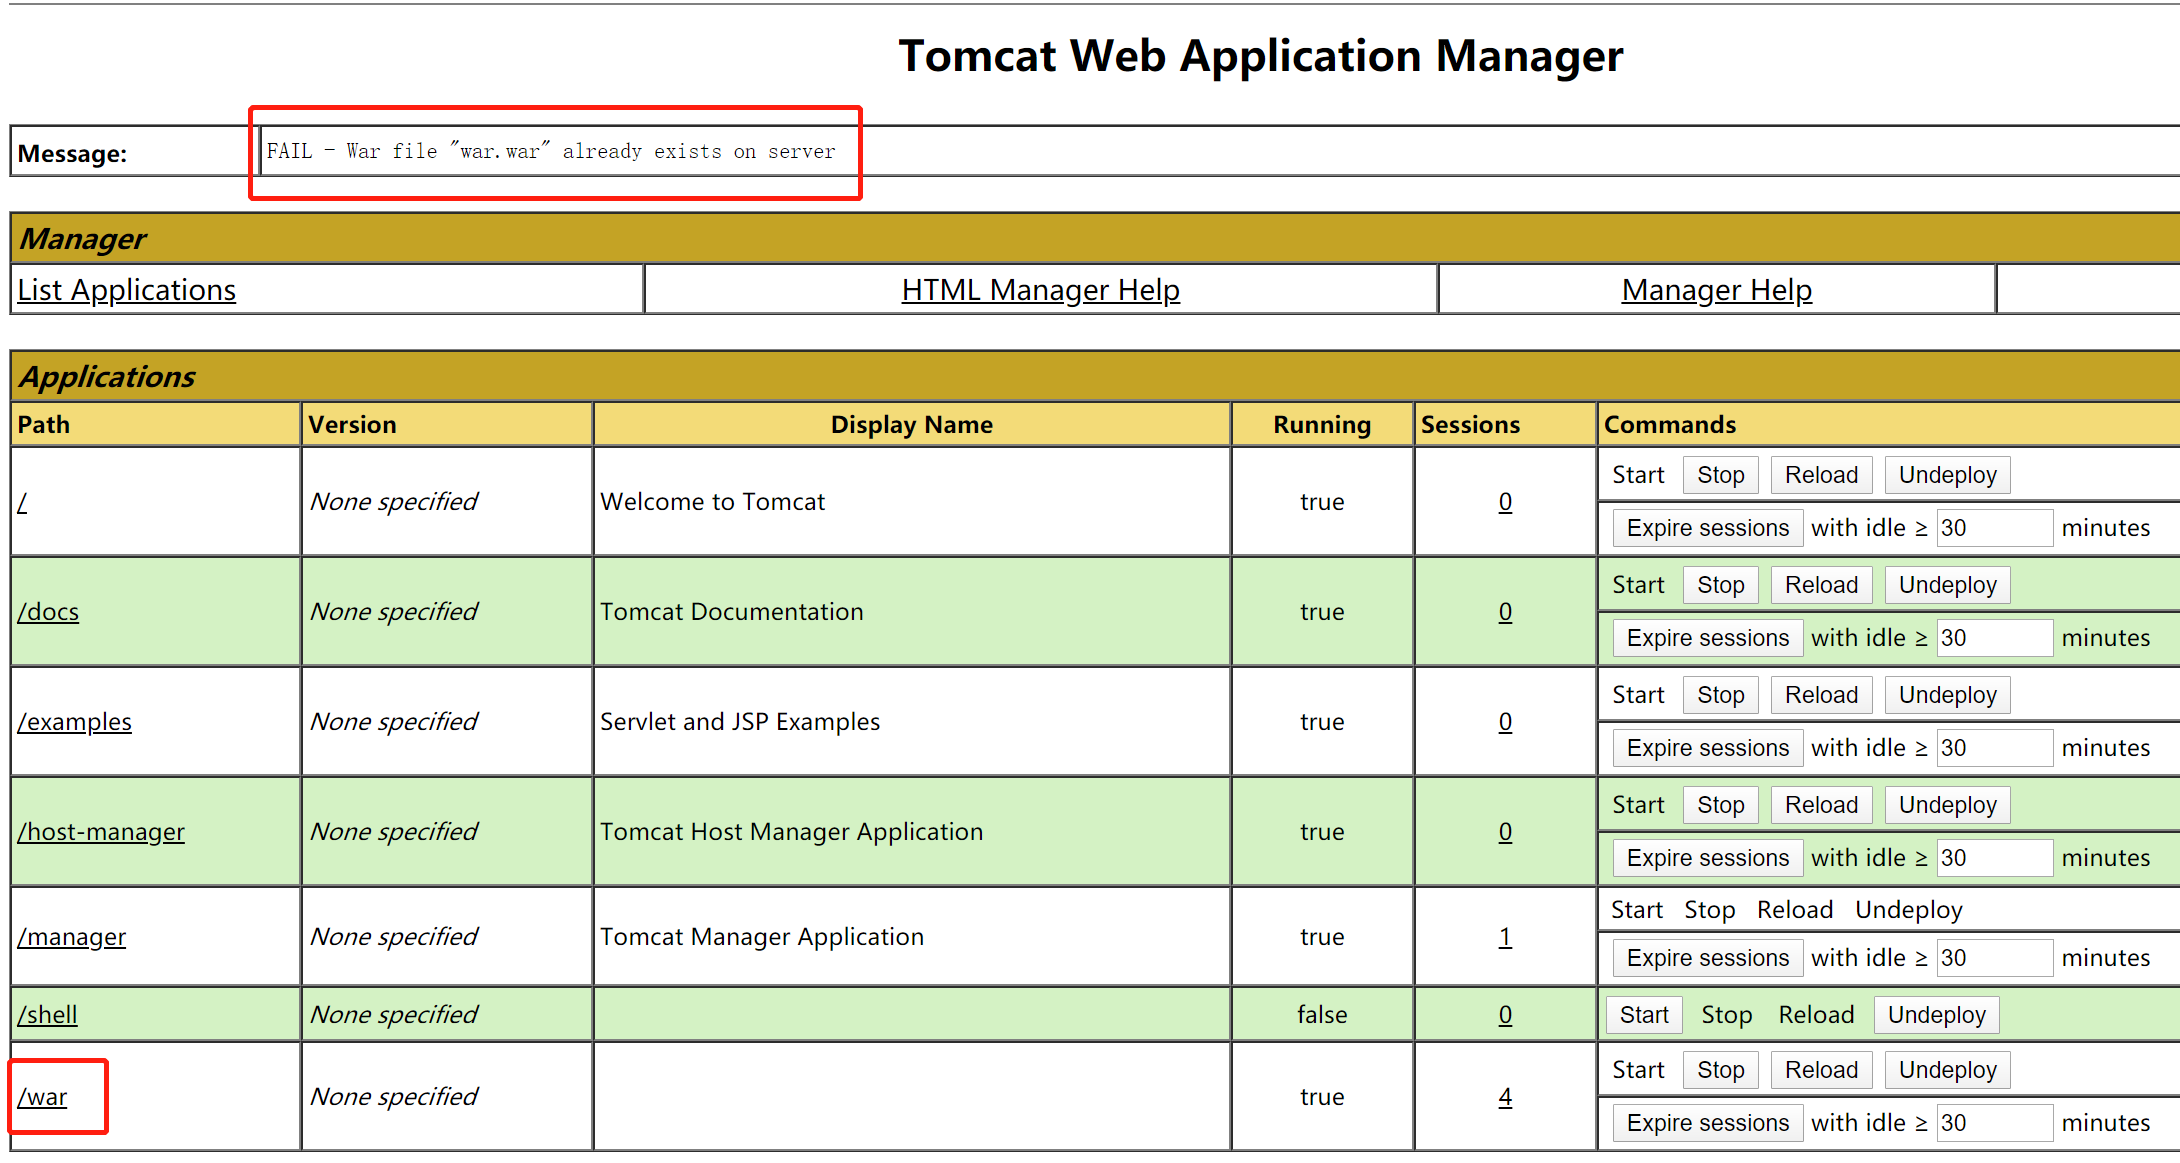Edit idle minutes field for /manager

pos(1994,958)
